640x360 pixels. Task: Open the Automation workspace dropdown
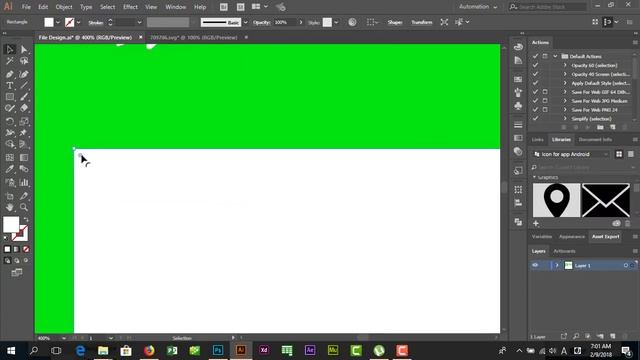[478, 7]
